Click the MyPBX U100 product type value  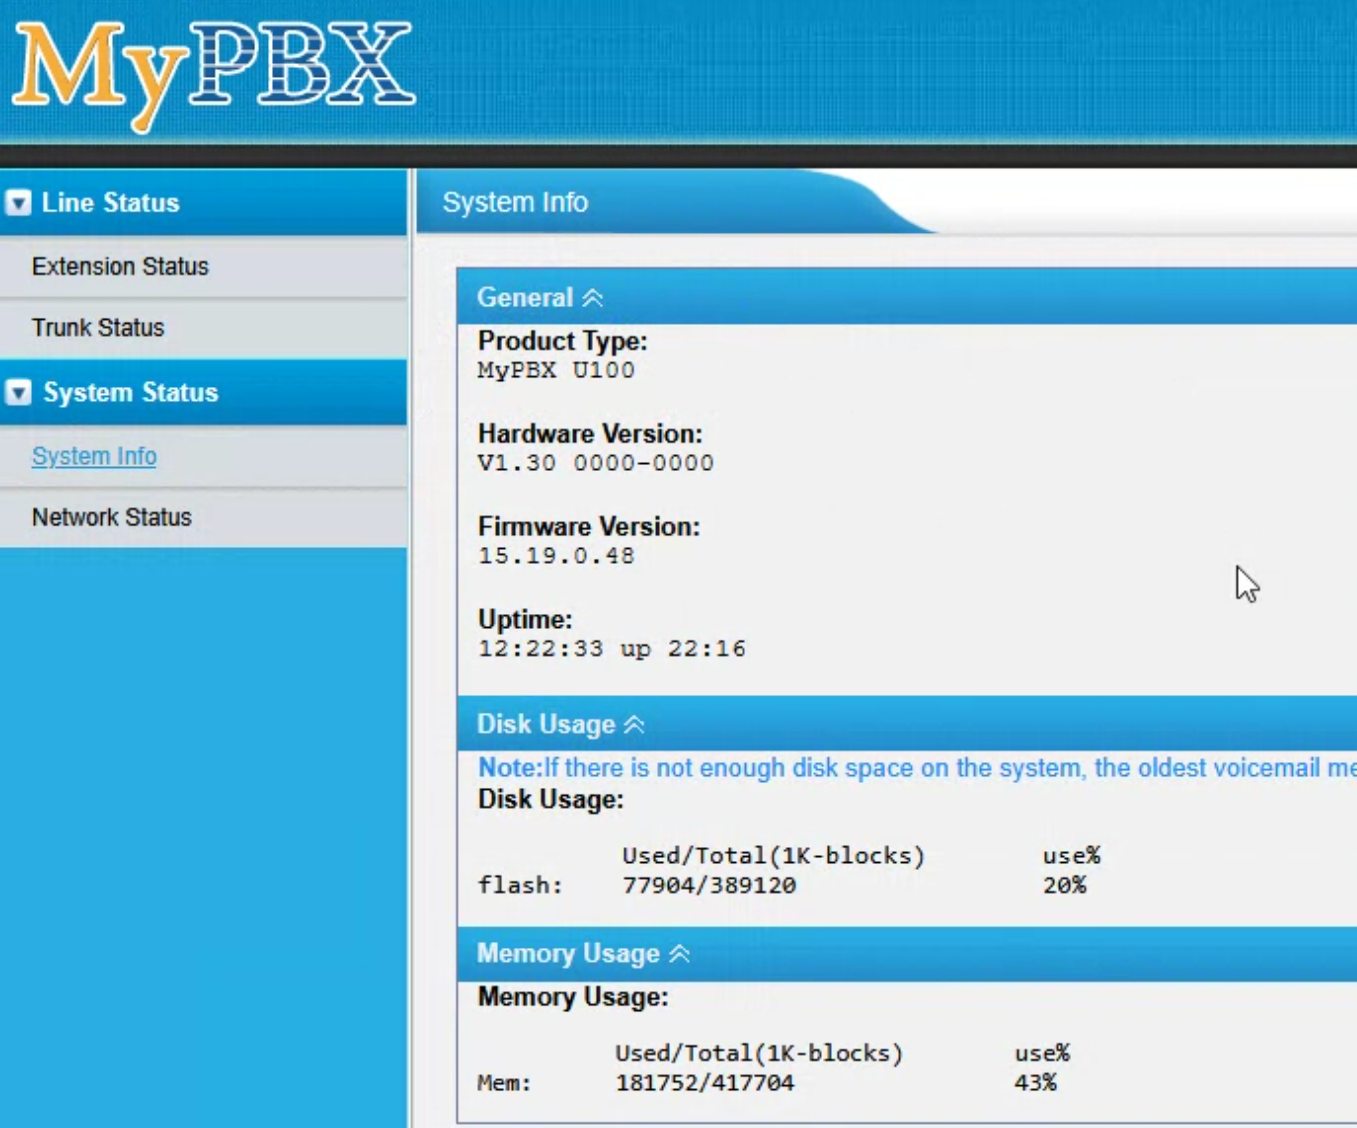[556, 370]
